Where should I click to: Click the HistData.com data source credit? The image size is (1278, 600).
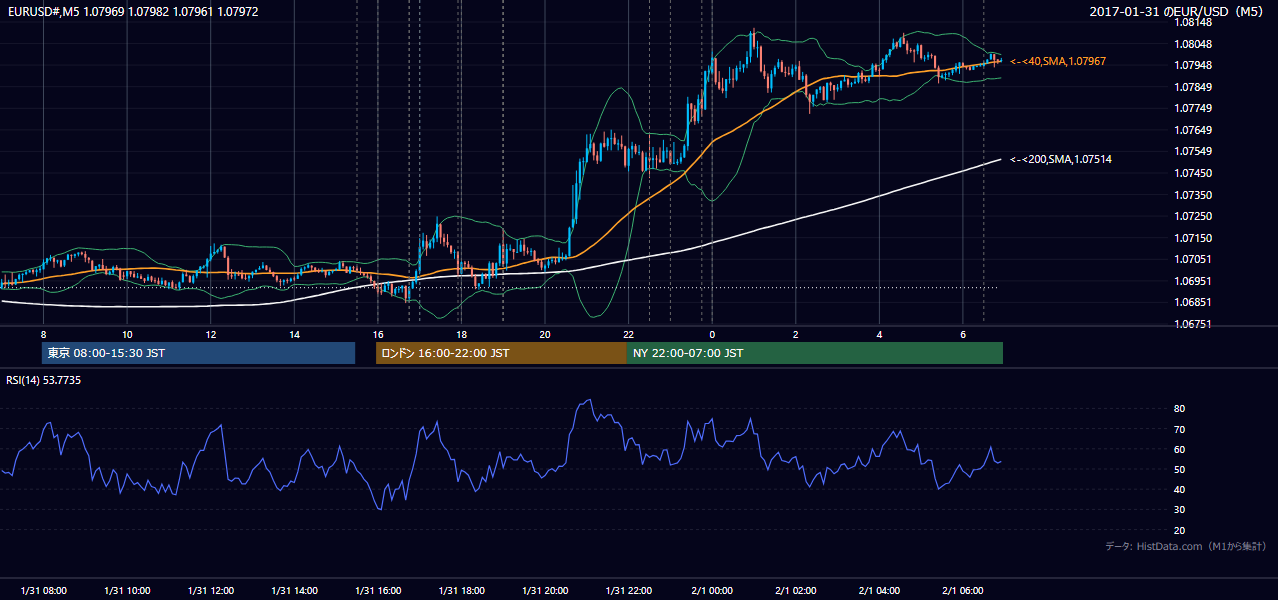point(1186,546)
